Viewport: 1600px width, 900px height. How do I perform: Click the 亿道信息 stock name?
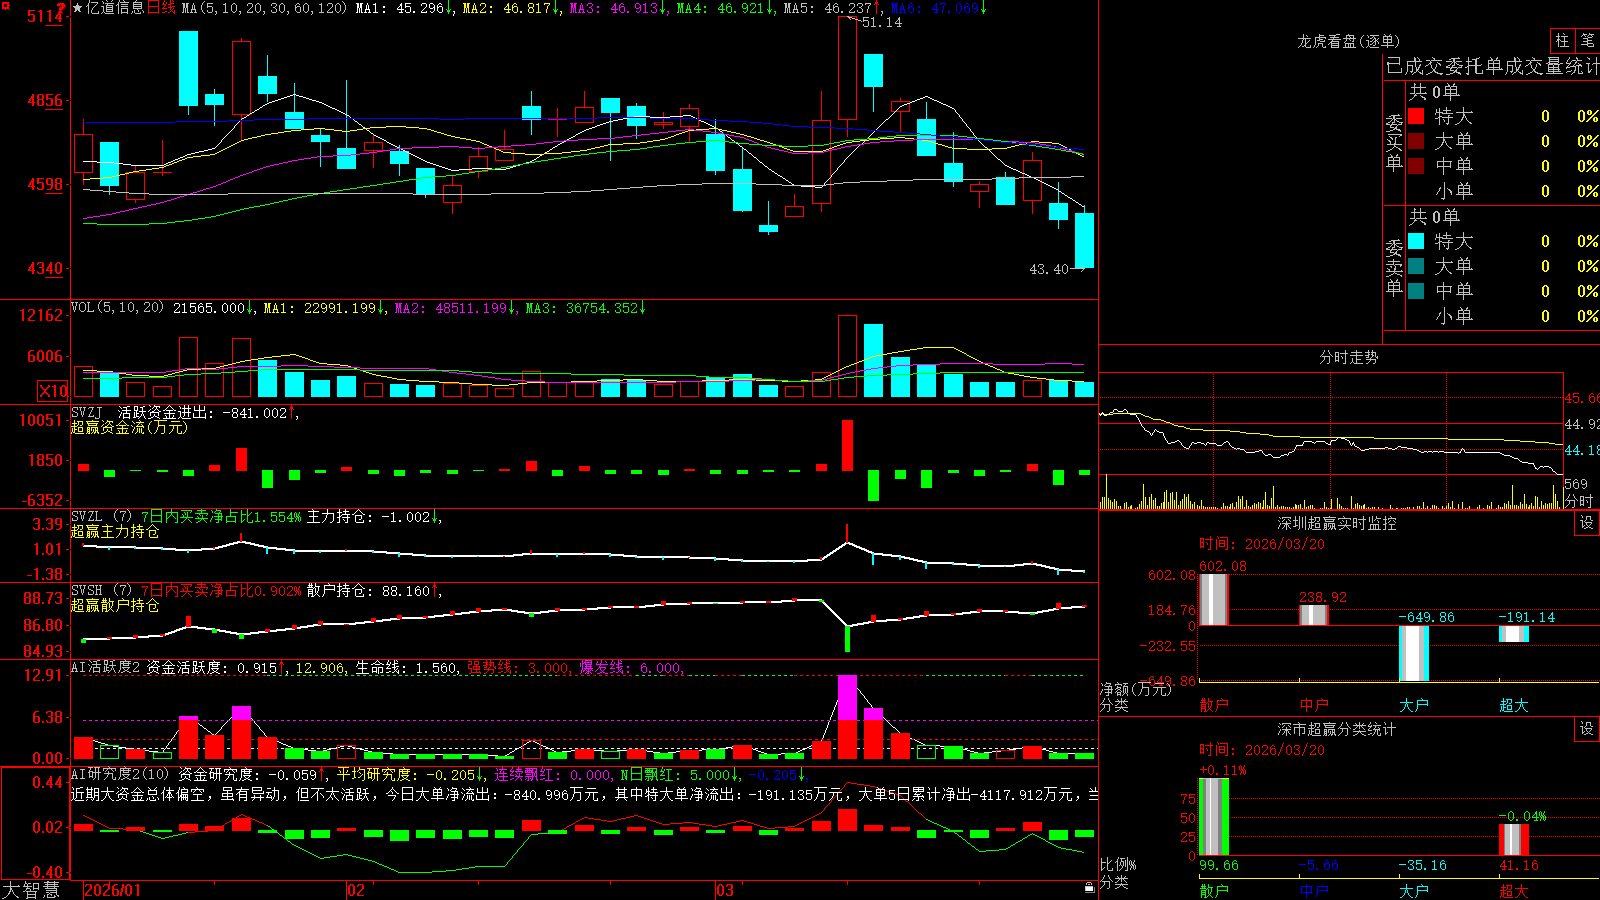pos(115,8)
